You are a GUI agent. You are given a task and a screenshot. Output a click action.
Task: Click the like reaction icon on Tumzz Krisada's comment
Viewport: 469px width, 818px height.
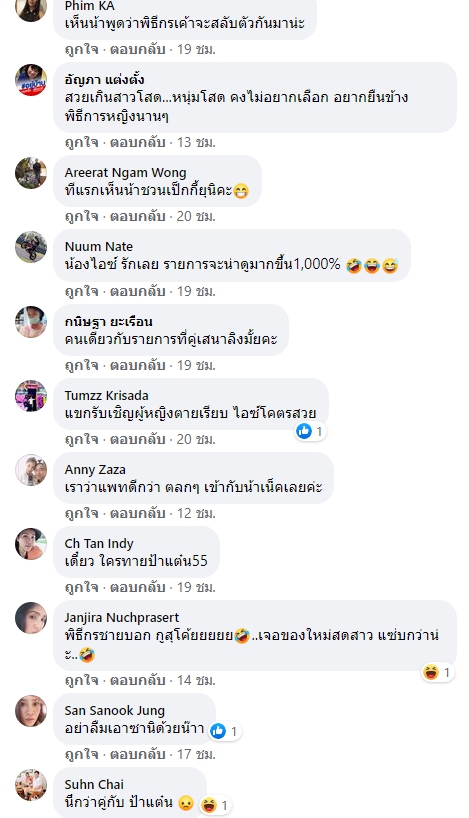pyautogui.click(x=304, y=431)
